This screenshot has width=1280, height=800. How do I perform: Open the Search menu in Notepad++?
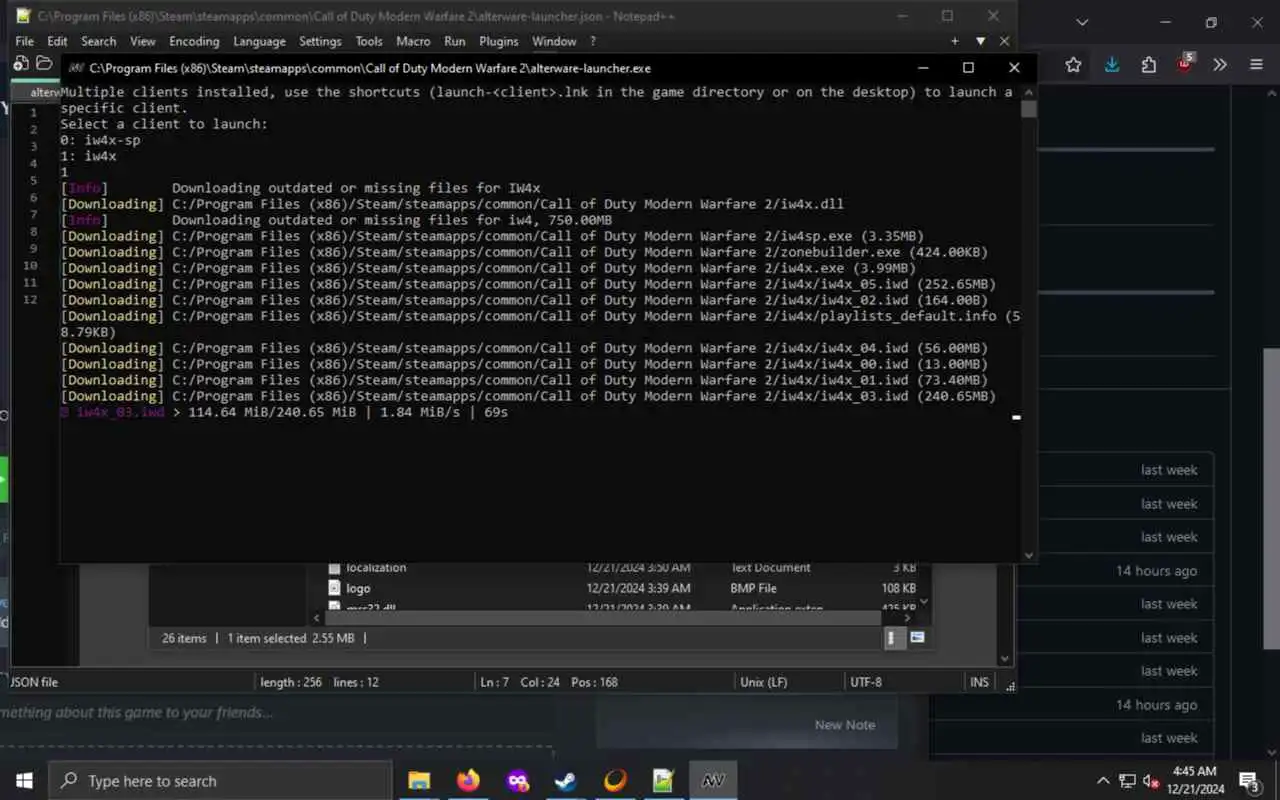(x=99, y=41)
